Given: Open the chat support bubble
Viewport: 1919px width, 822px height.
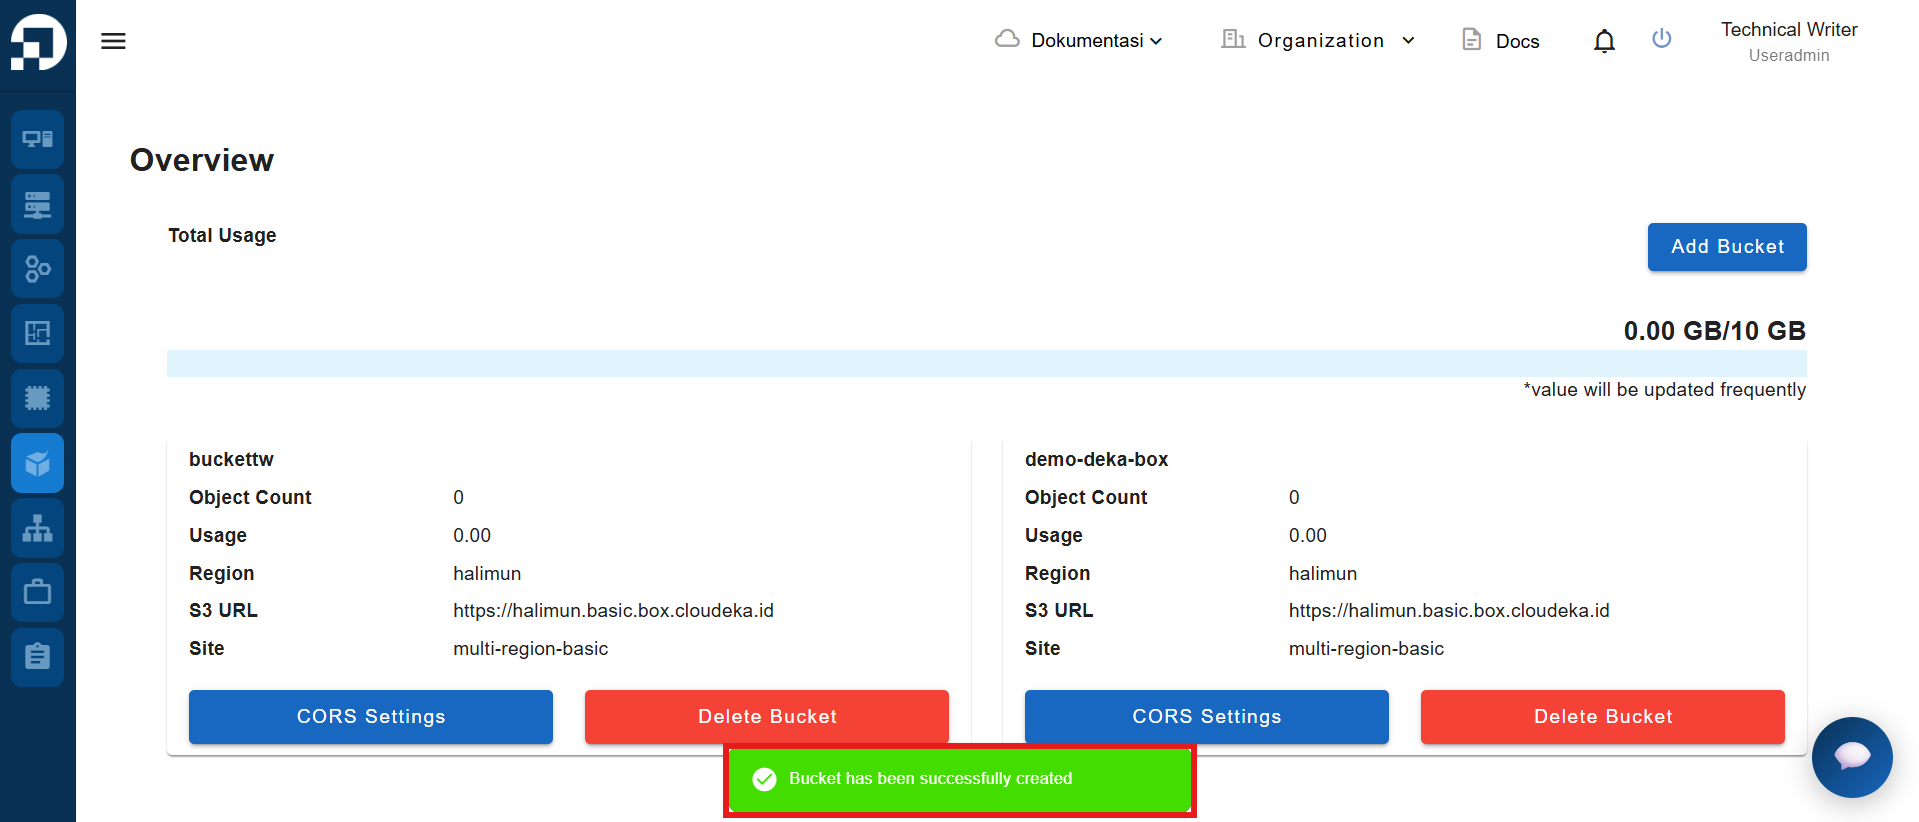Looking at the screenshot, I should pos(1852,757).
